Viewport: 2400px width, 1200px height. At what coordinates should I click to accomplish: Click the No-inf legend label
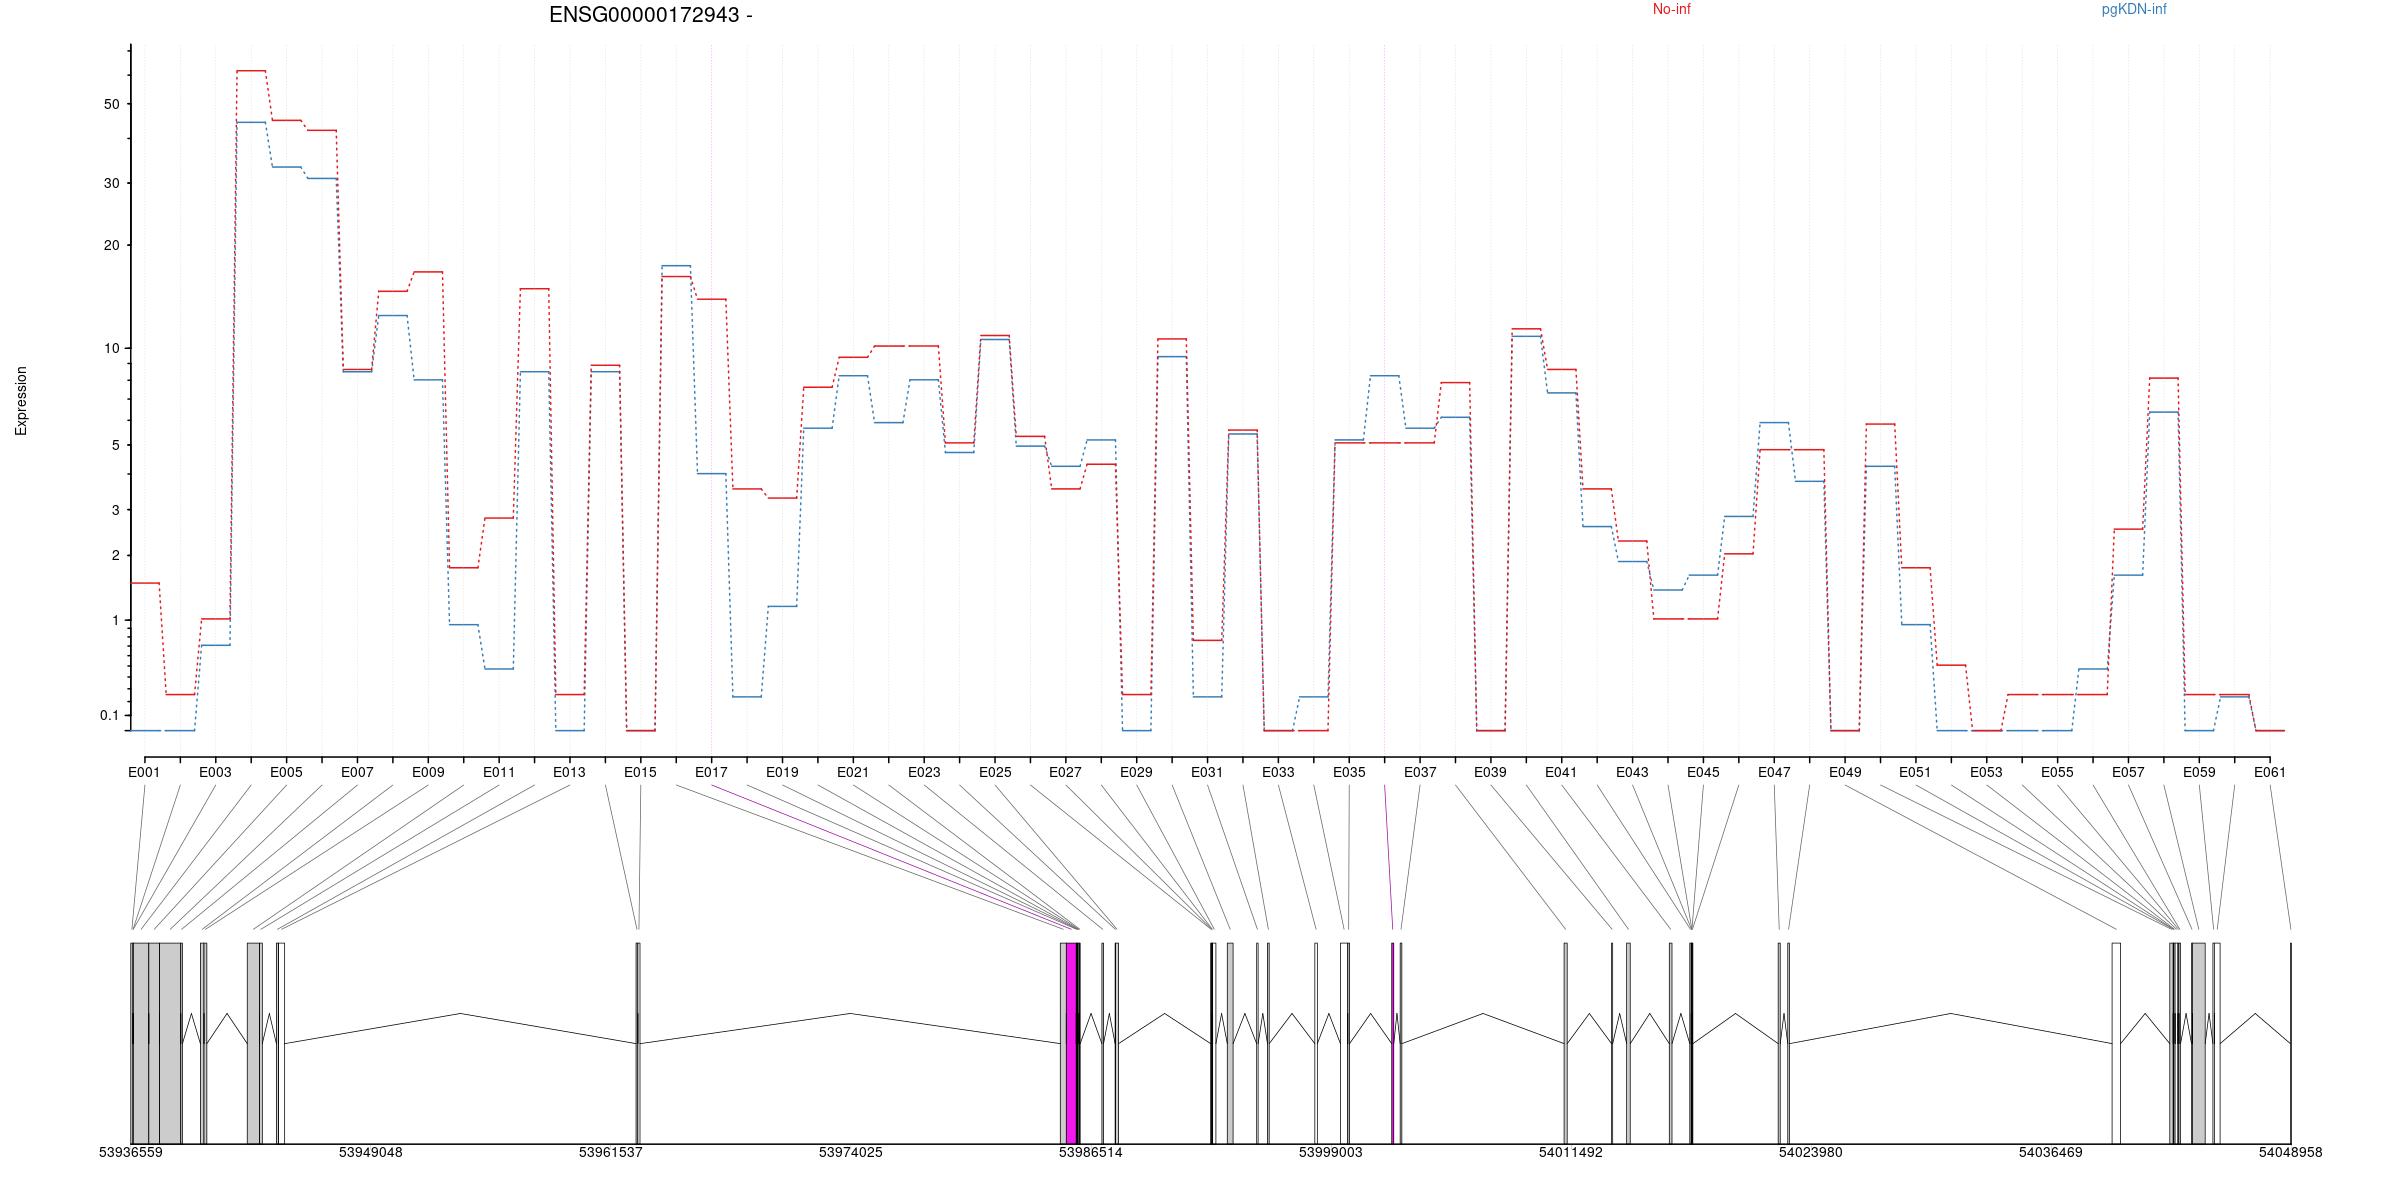pyautogui.click(x=1671, y=10)
